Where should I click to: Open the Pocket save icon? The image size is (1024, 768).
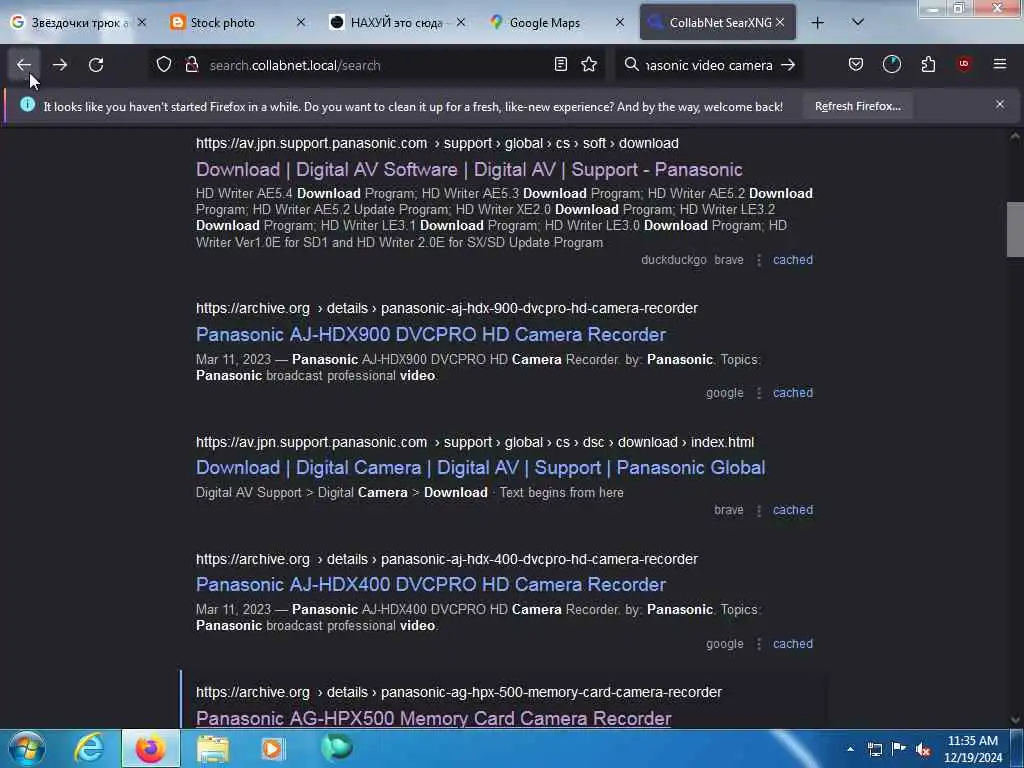[856, 65]
